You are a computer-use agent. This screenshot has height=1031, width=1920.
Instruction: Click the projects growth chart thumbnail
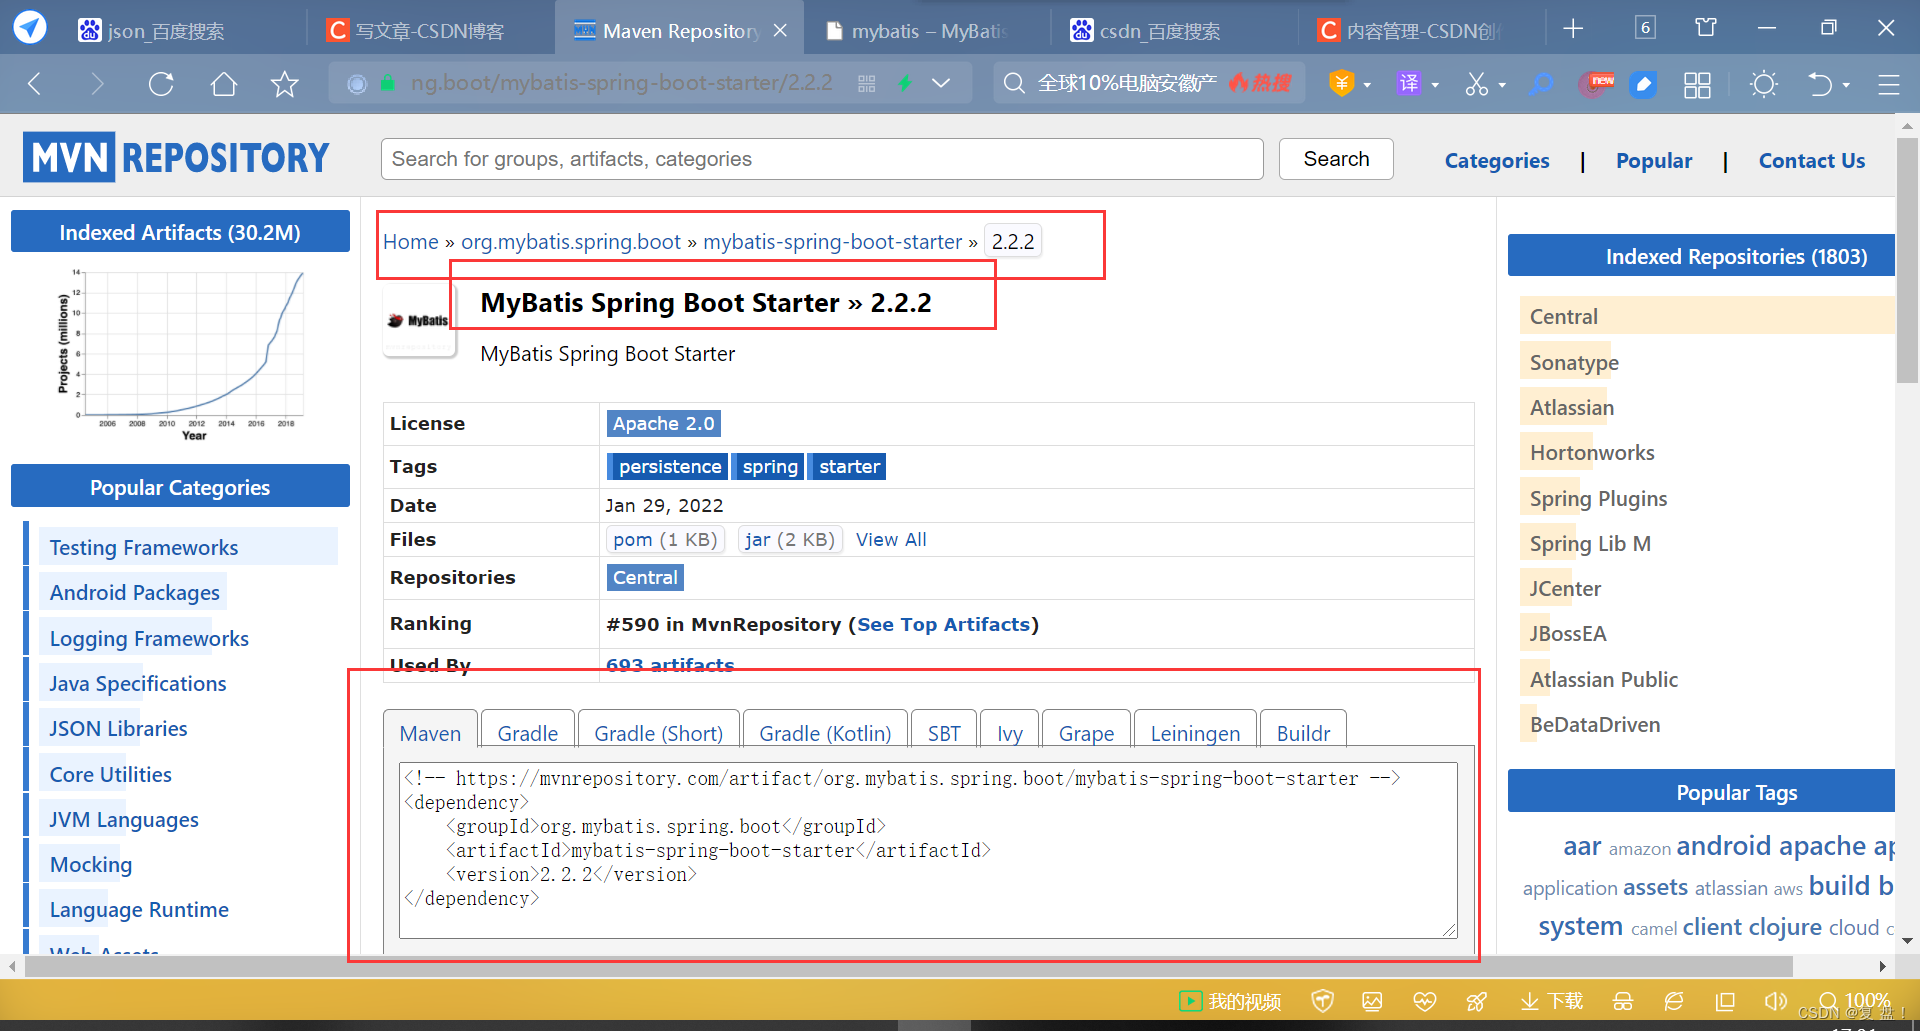[x=181, y=355]
